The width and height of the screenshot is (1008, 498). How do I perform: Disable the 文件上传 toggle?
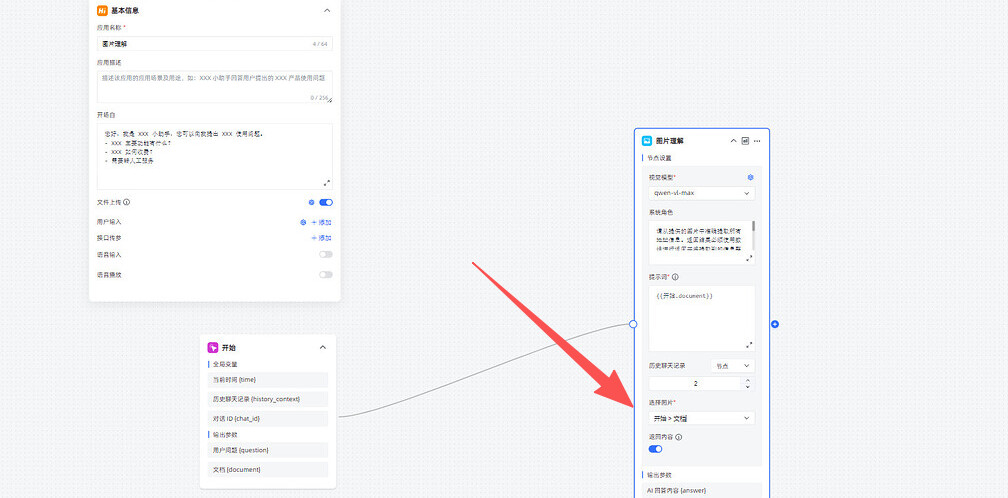[326, 202]
